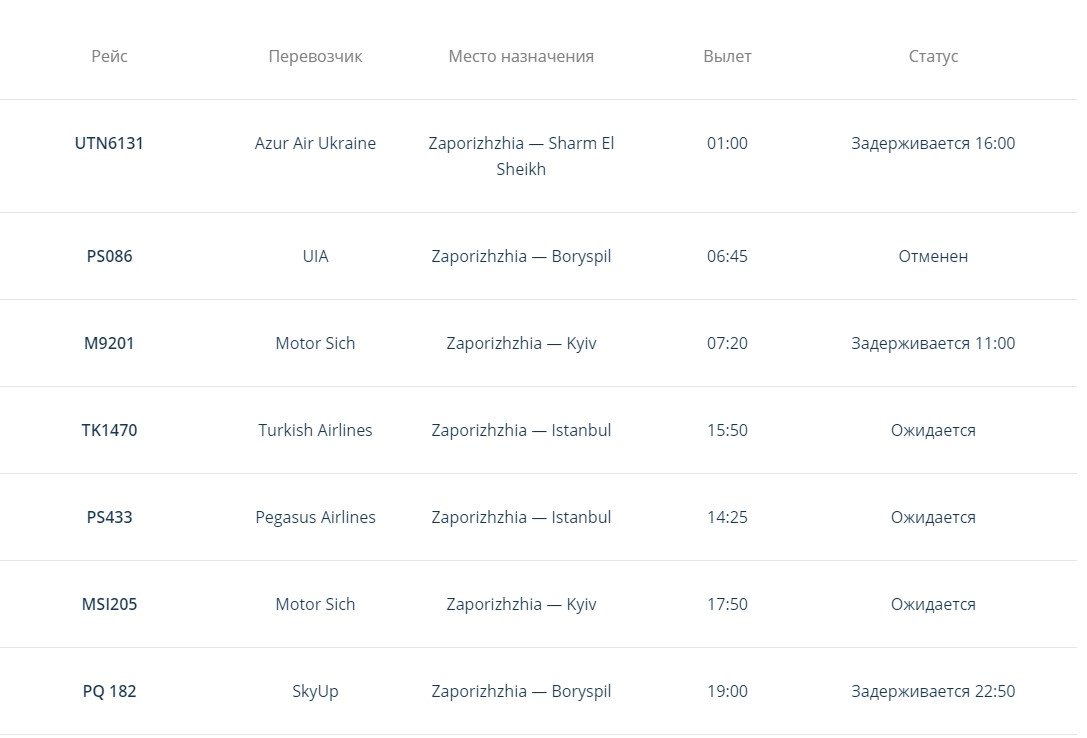The width and height of the screenshot is (1087, 738).
Task: Click the 15:50 departure time
Action: pyautogui.click(x=727, y=430)
